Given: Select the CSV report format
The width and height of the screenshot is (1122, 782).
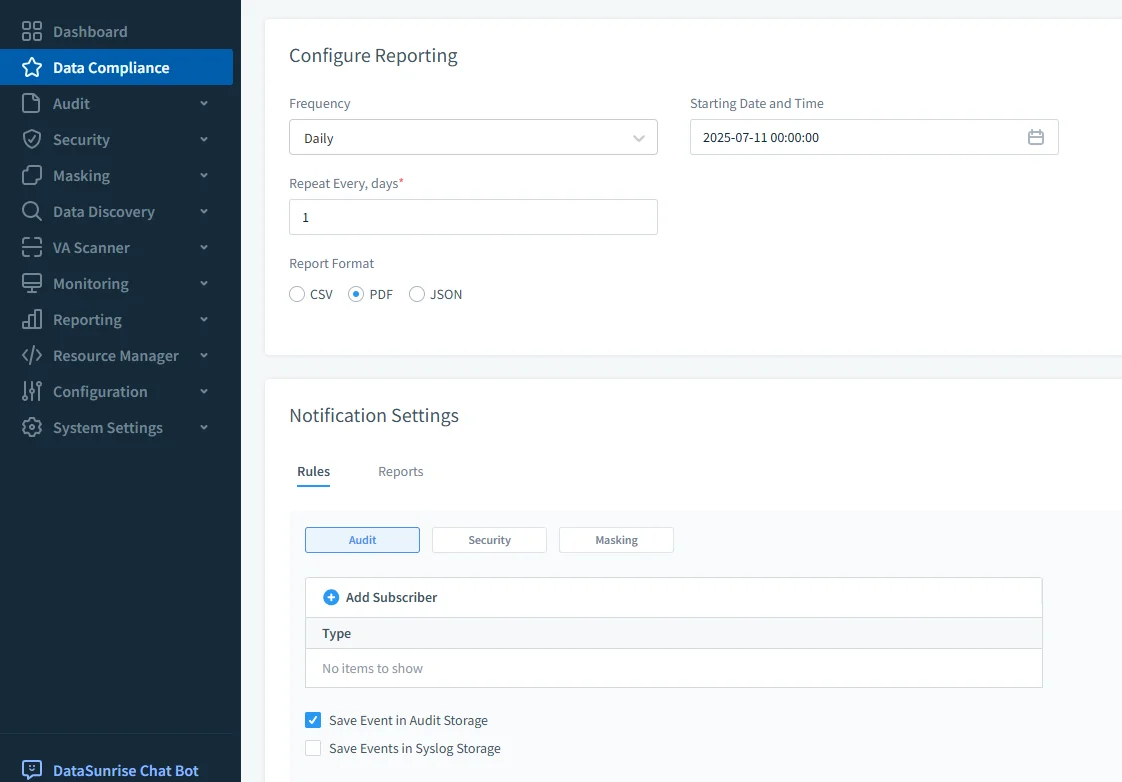Looking at the screenshot, I should click(x=296, y=294).
